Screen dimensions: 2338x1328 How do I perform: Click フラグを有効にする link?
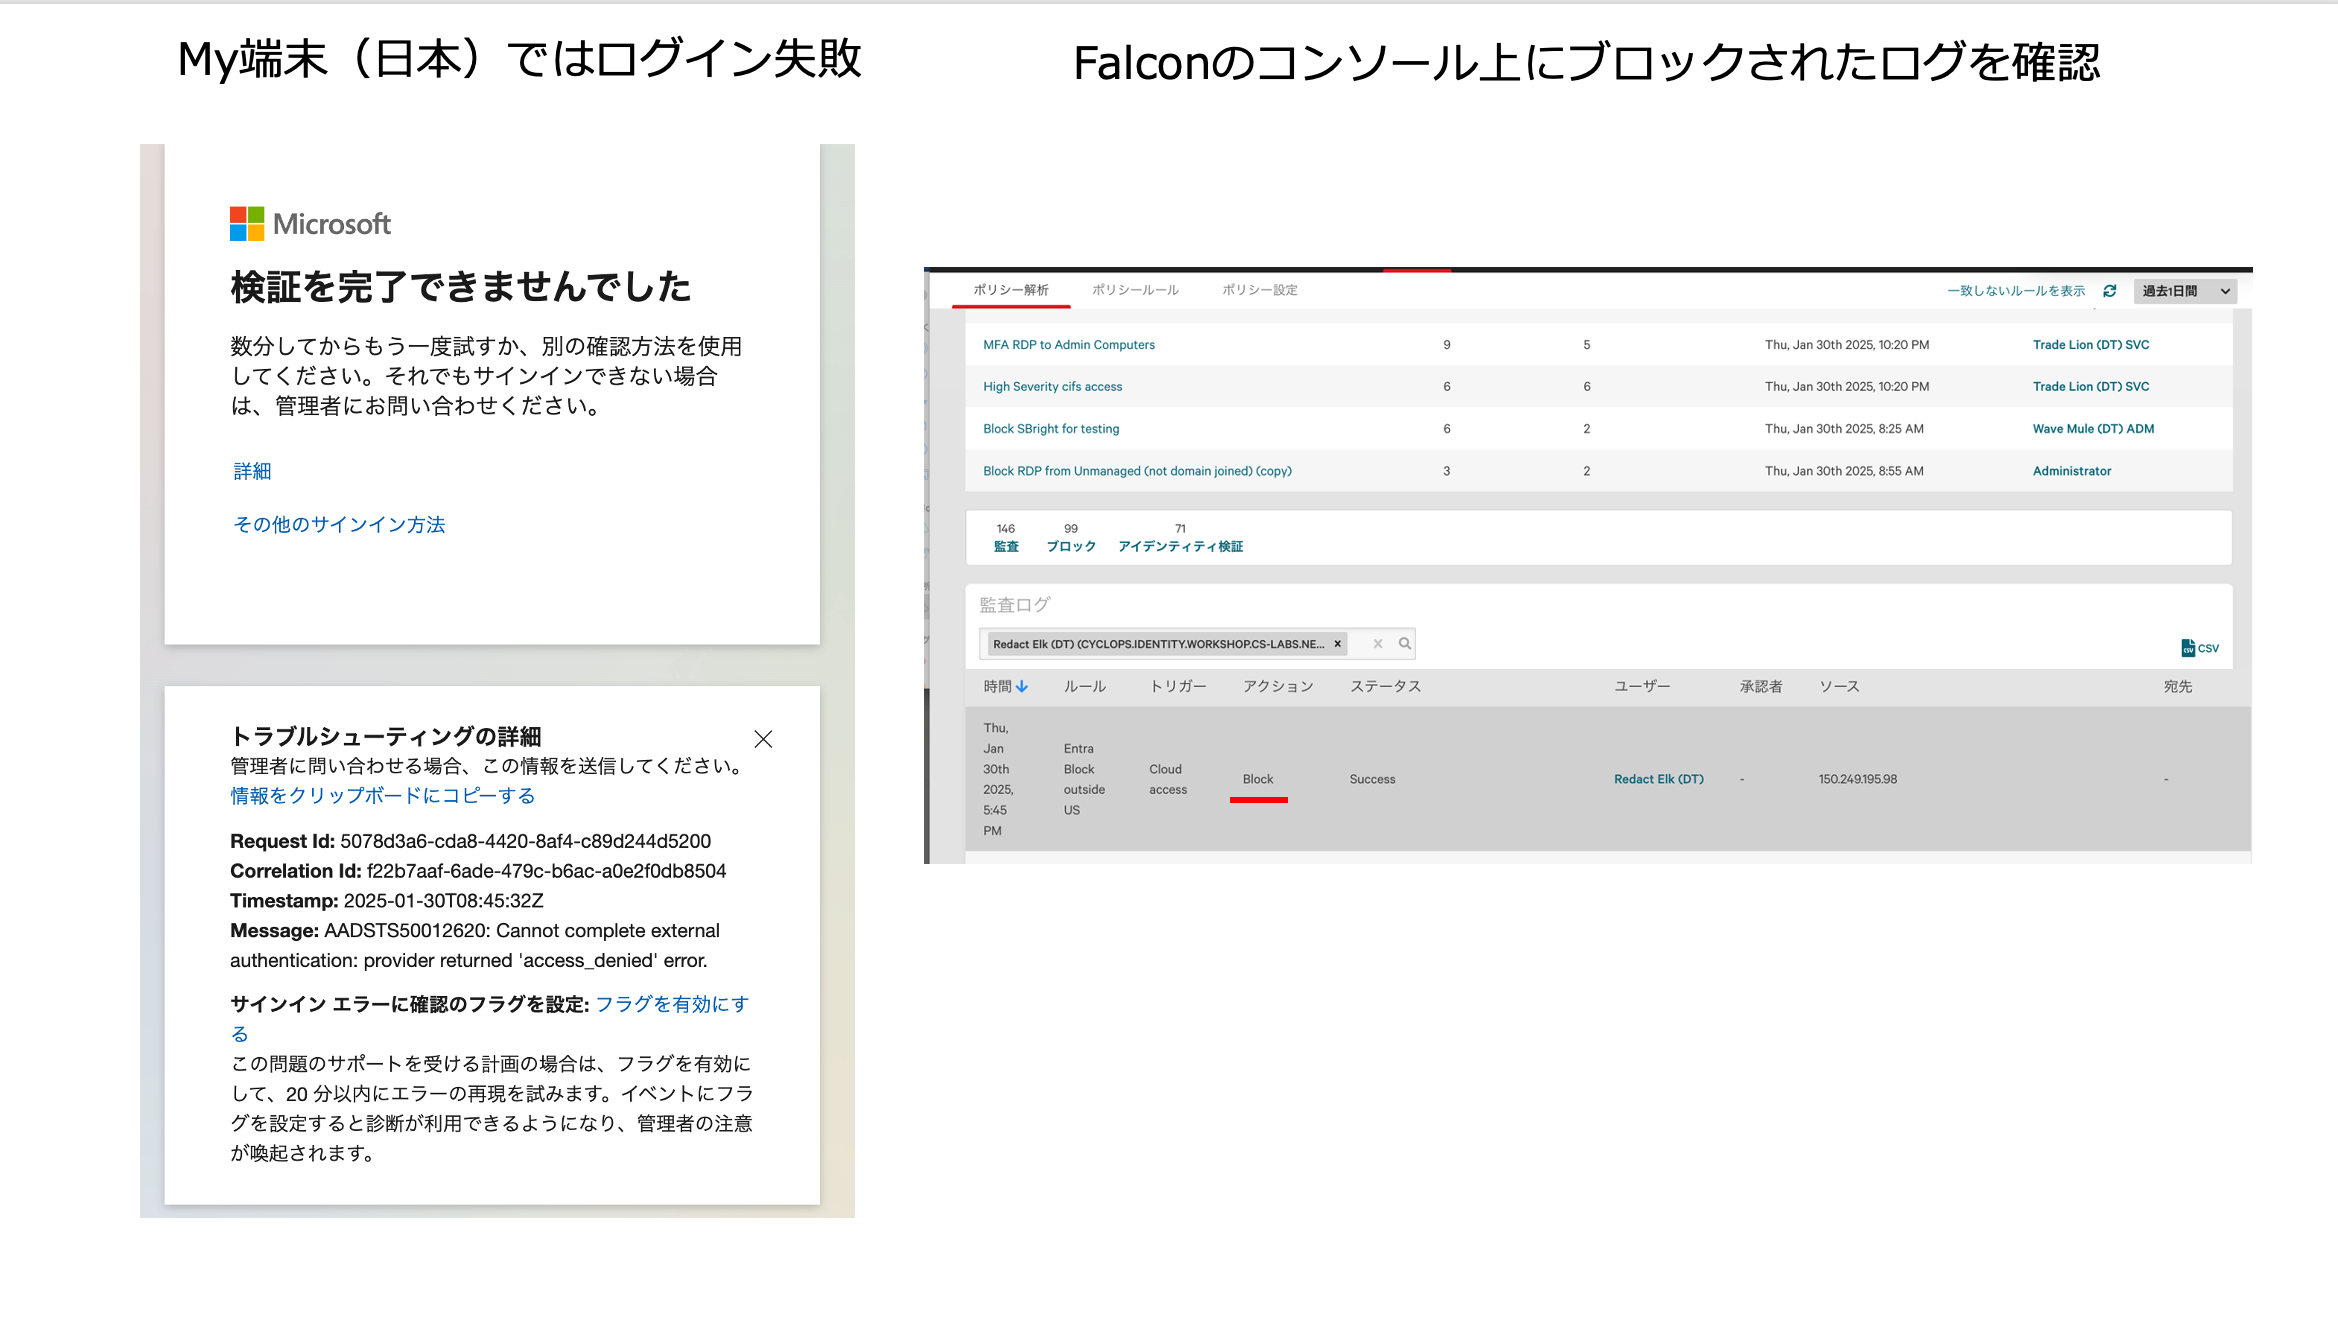click(x=672, y=1004)
